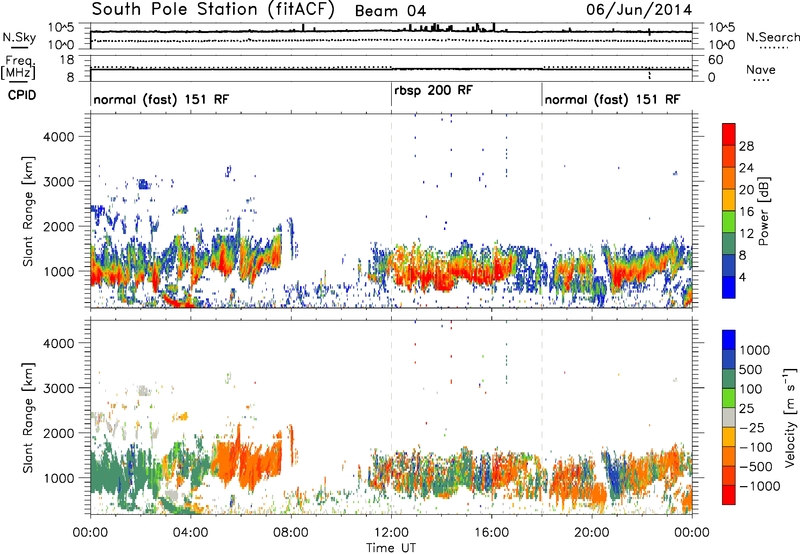
Task: Click the dashed 12:00 marker in Power panel
Action: (x=391, y=211)
